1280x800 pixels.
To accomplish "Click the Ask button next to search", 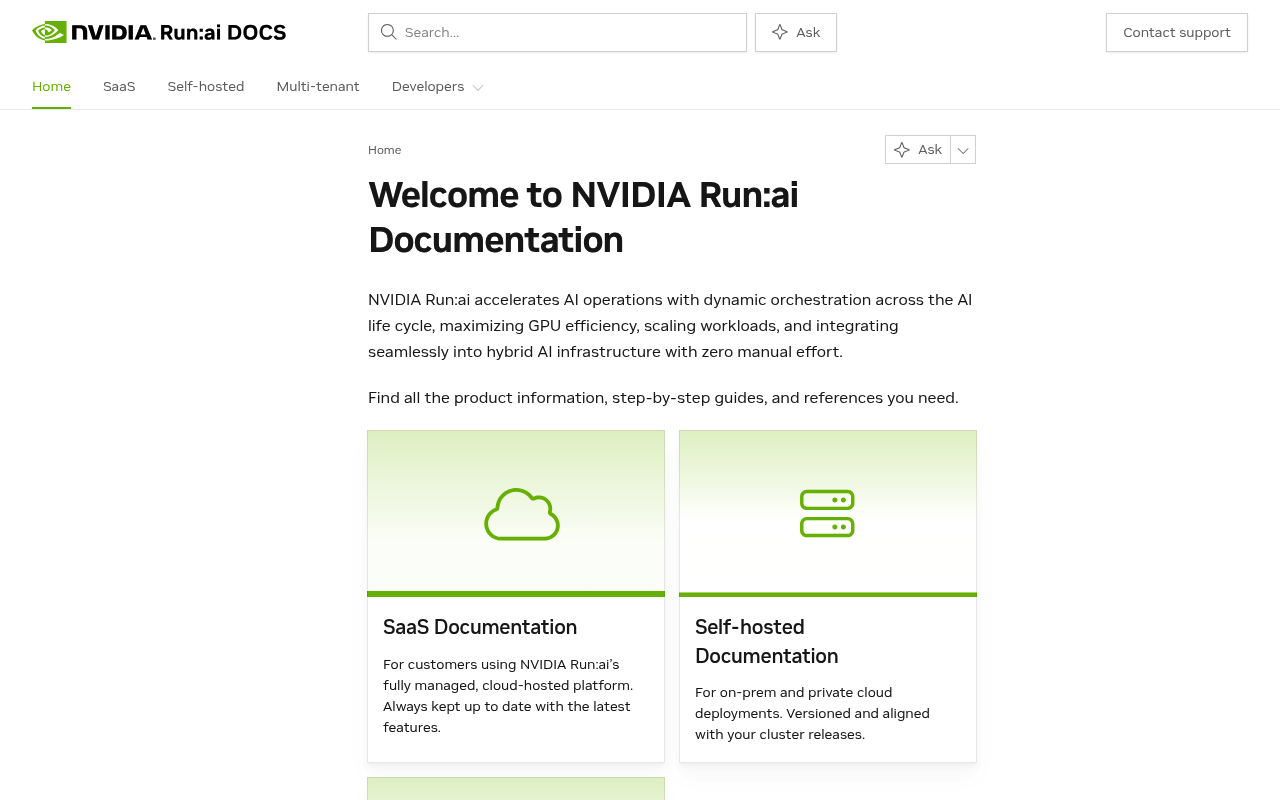I will 796,32.
